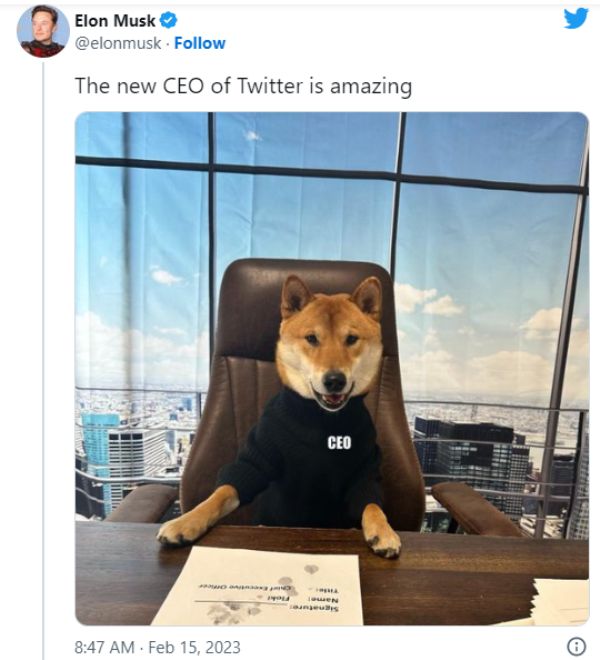This screenshot has height=660, width=600.
Task: Open the embedded dog photo
Action: point(332,368)
